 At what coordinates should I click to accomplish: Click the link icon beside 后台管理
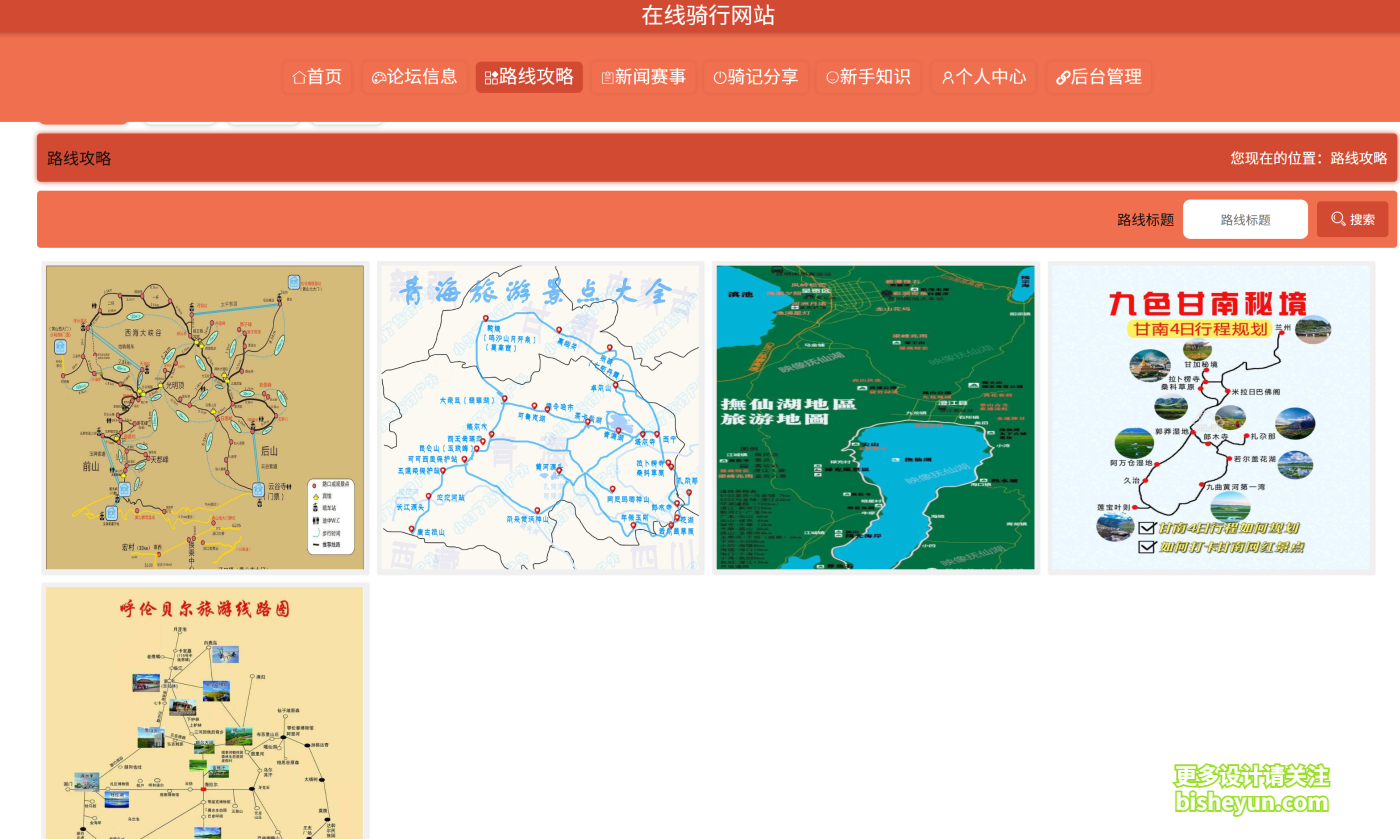(1062, 76)
